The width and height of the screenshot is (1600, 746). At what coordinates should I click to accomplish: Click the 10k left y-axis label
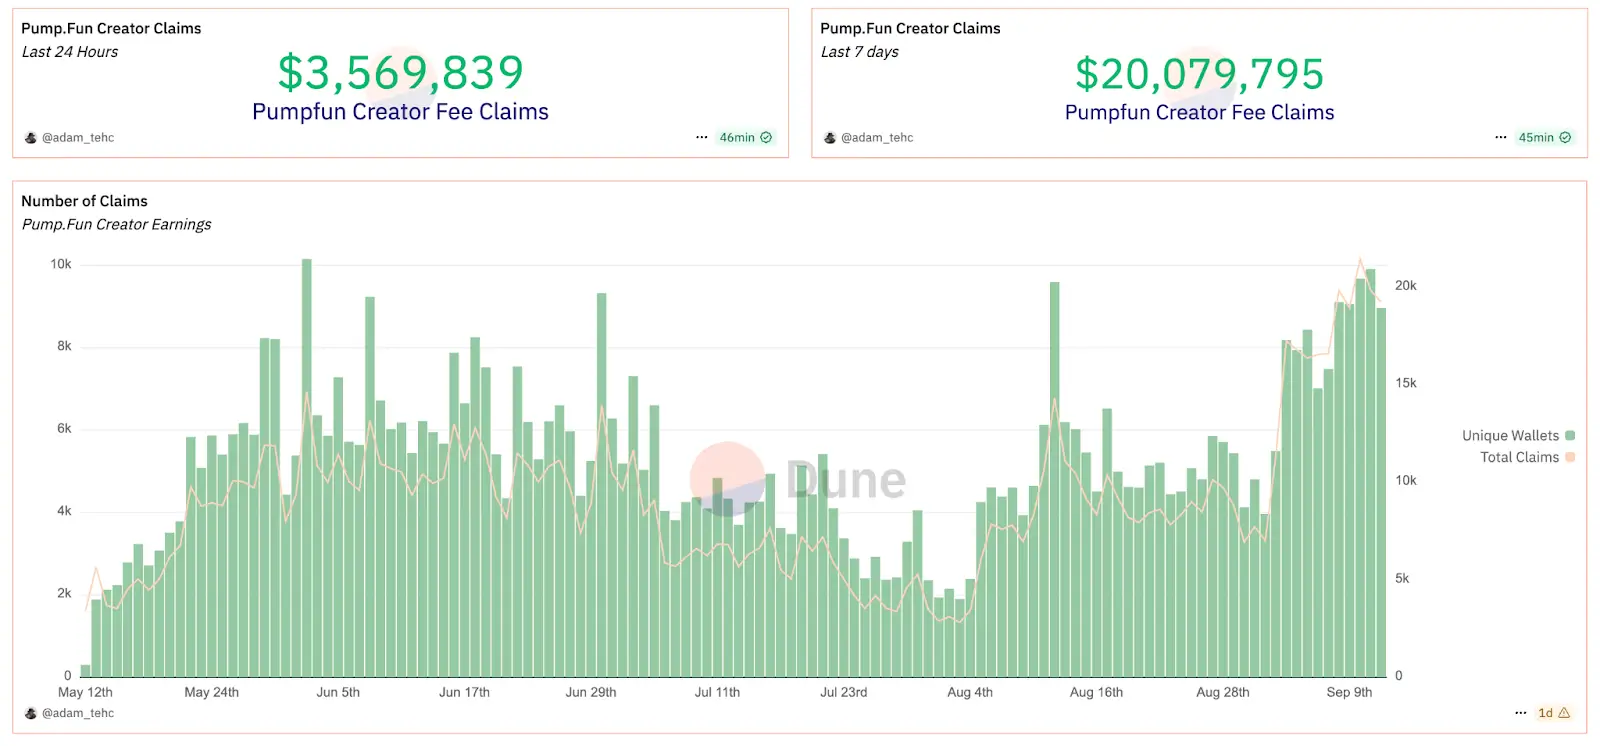[x=61, y=264]
